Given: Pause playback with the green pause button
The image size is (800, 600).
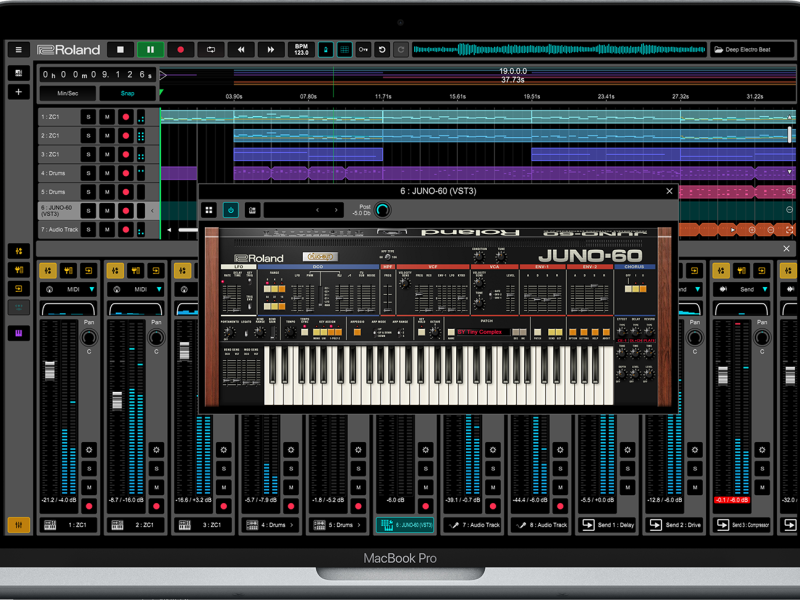Looking at the screenshot, I should pyautogui.click(x=151, y=49).
